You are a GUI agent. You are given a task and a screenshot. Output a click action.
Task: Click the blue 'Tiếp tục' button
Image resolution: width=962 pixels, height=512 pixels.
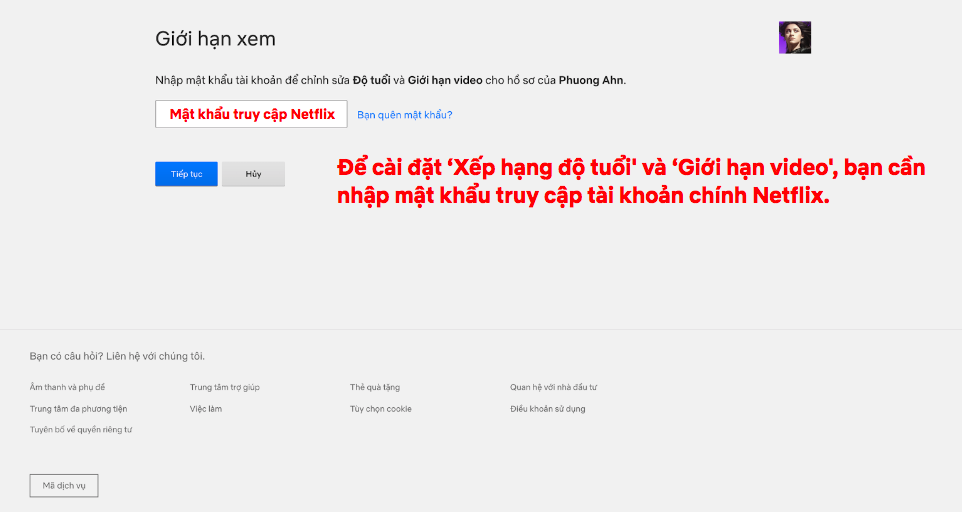[x=187, y=174]
